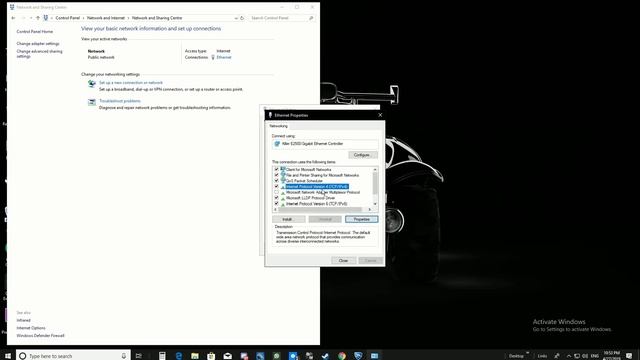Click the items list vertical scrollbar
This screenshot has width=640, height=360.
pyautogui.click(x=375, y=183)
